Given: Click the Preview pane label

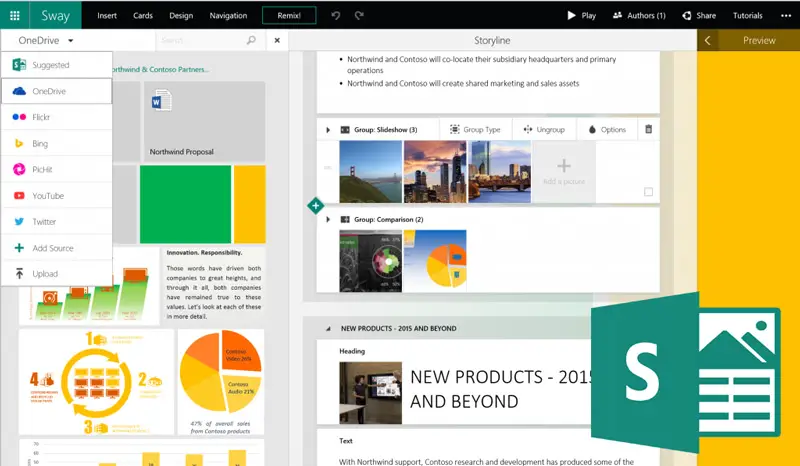Looking at the screenshot, I should [759, 40].
